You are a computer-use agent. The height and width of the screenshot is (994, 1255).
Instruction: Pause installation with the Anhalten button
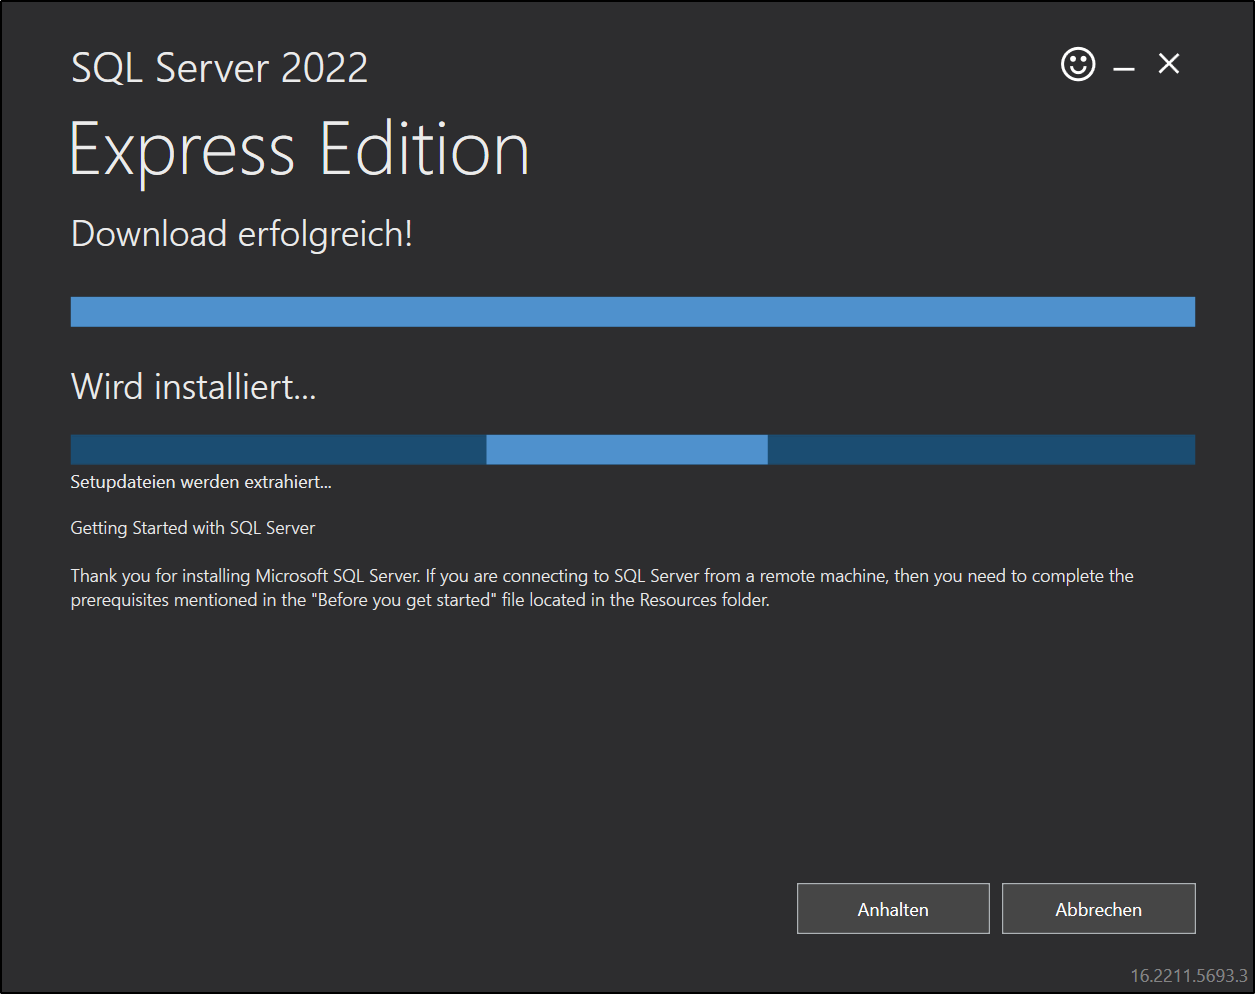tap(893, 909)
